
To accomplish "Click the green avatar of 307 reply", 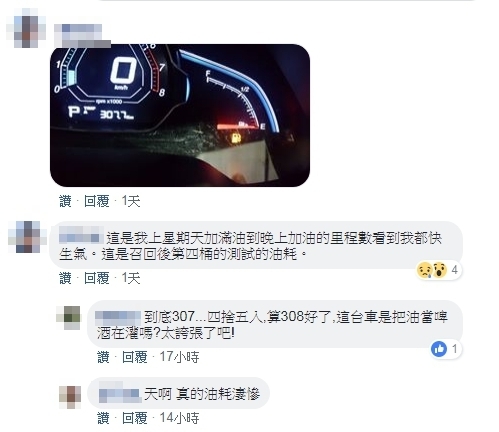I will (x=68, y=318).
